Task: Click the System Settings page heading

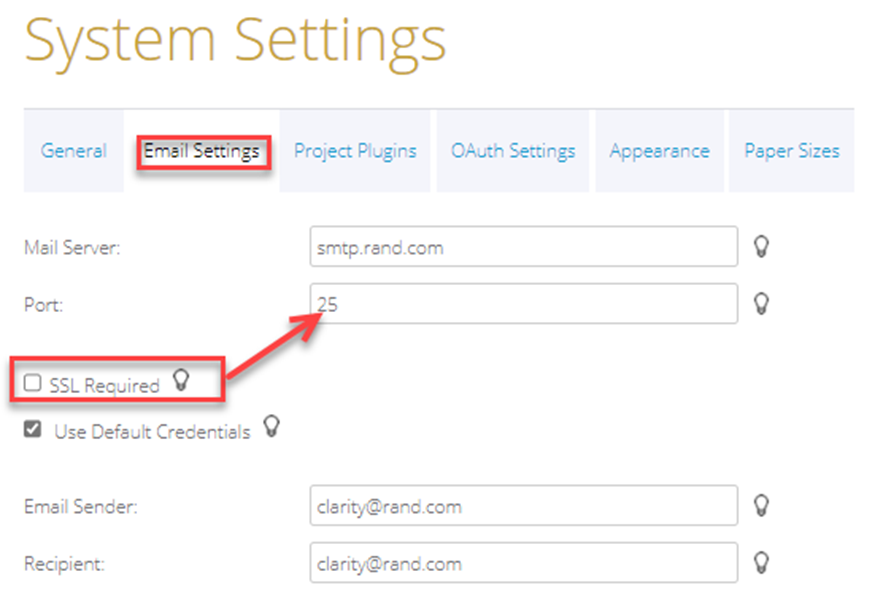Action: pyautogui.click(x=235, y=40)
